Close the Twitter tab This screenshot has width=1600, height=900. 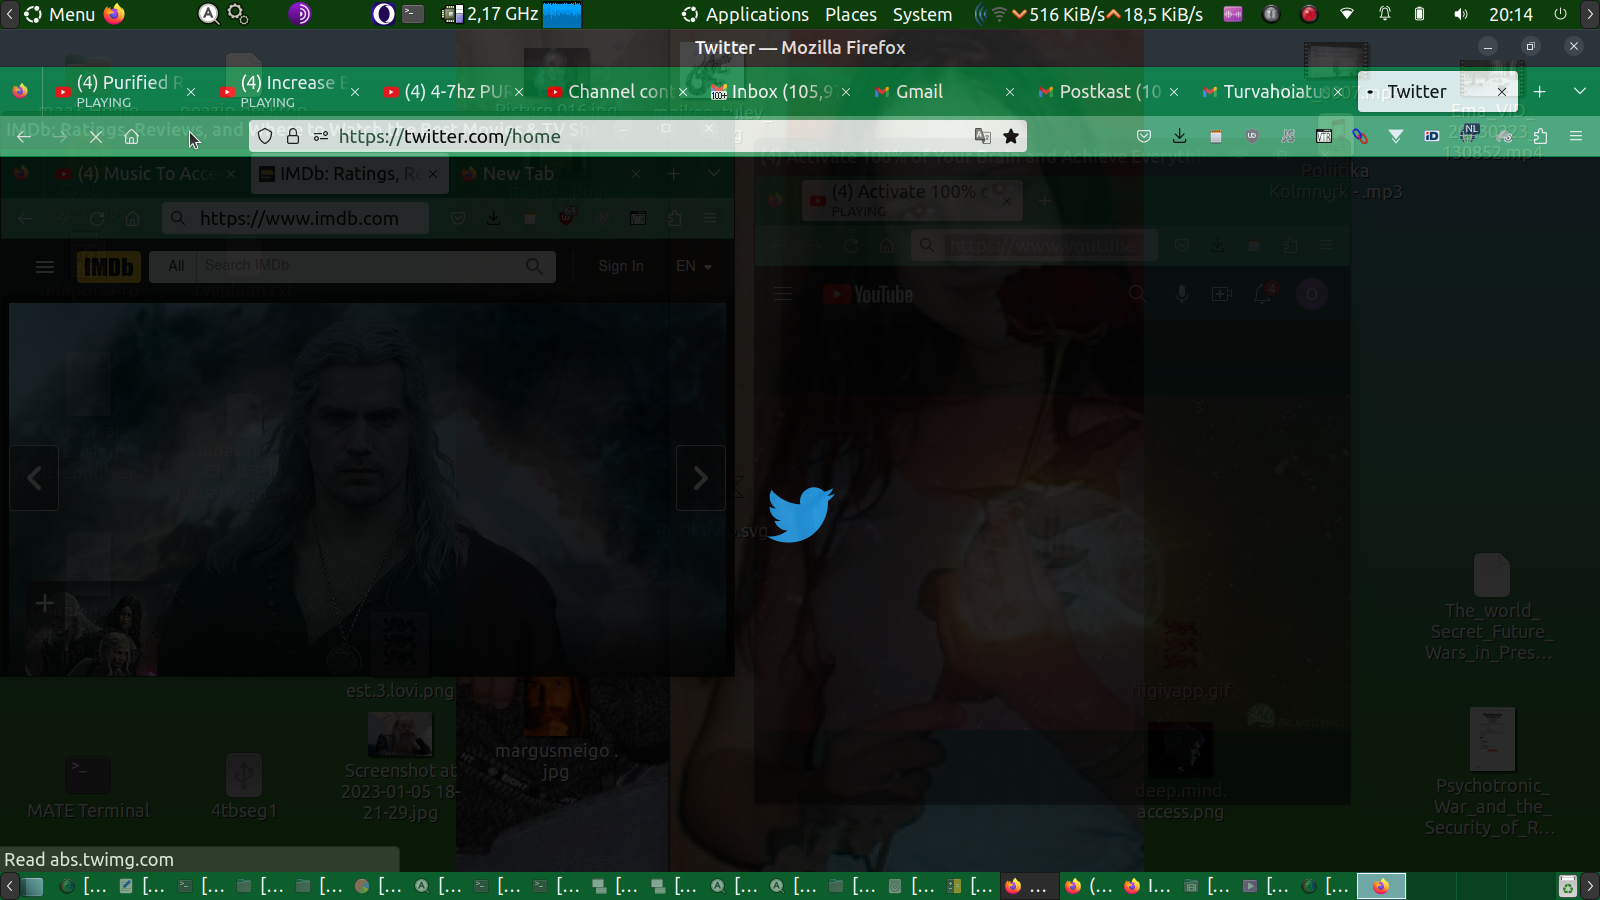pyautogui.click(x=1502, y=91)
